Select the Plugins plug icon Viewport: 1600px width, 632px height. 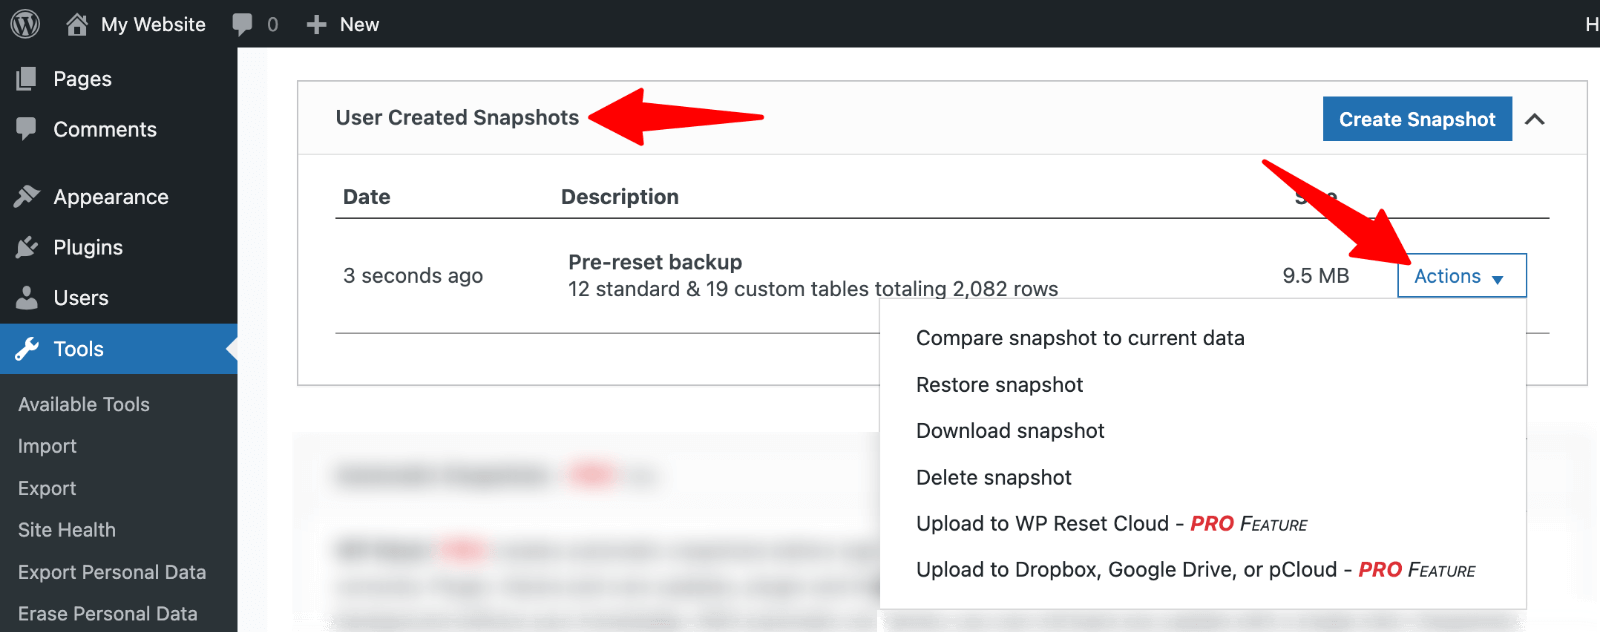[26, 247]
